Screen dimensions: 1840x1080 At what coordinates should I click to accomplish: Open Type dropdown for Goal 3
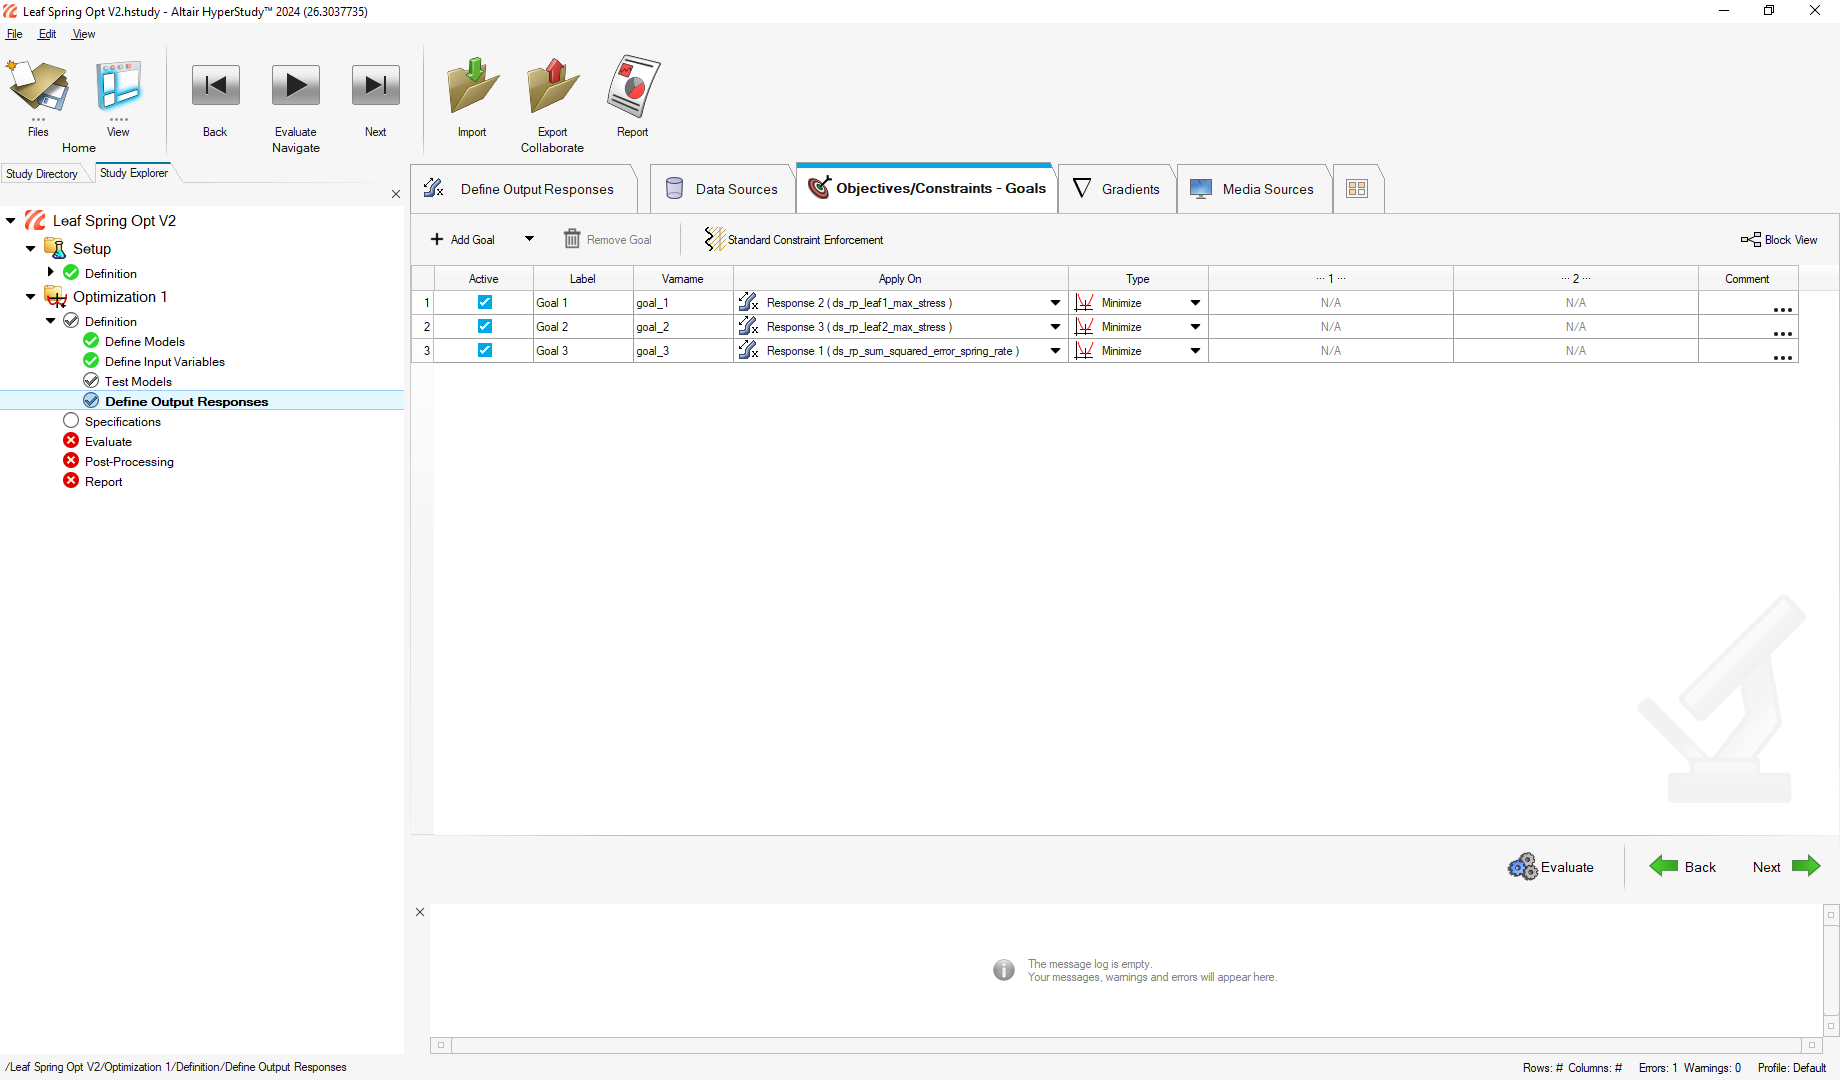coord(1195,351)
